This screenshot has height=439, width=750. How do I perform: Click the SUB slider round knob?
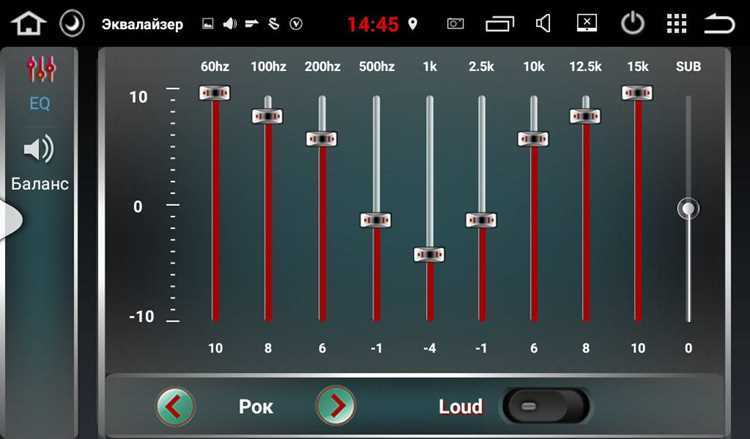point(688,209)
